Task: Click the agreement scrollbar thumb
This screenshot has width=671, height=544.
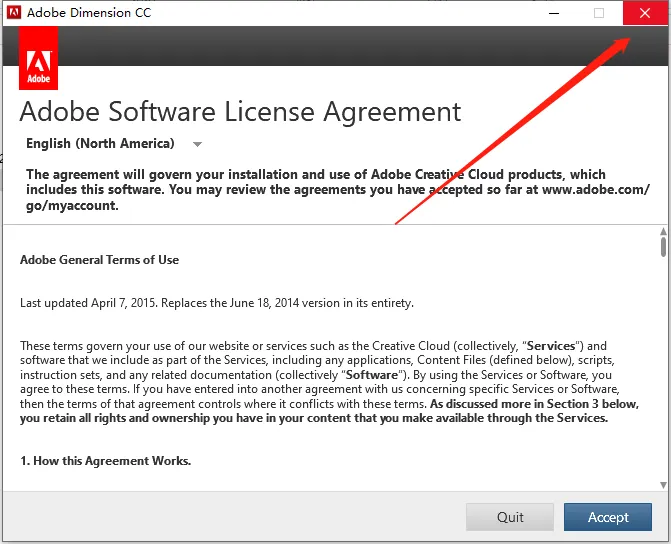Action: pos(663,247)
